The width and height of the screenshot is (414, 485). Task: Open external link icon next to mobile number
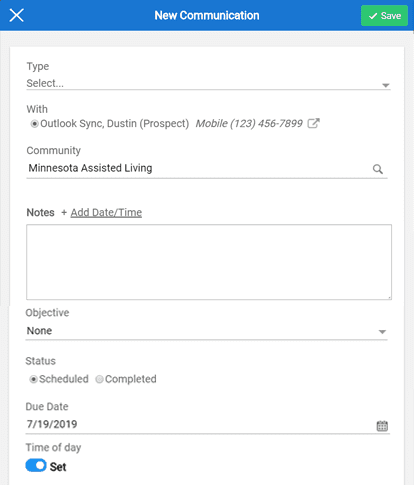pyautogui.click(x=313, y=123)
